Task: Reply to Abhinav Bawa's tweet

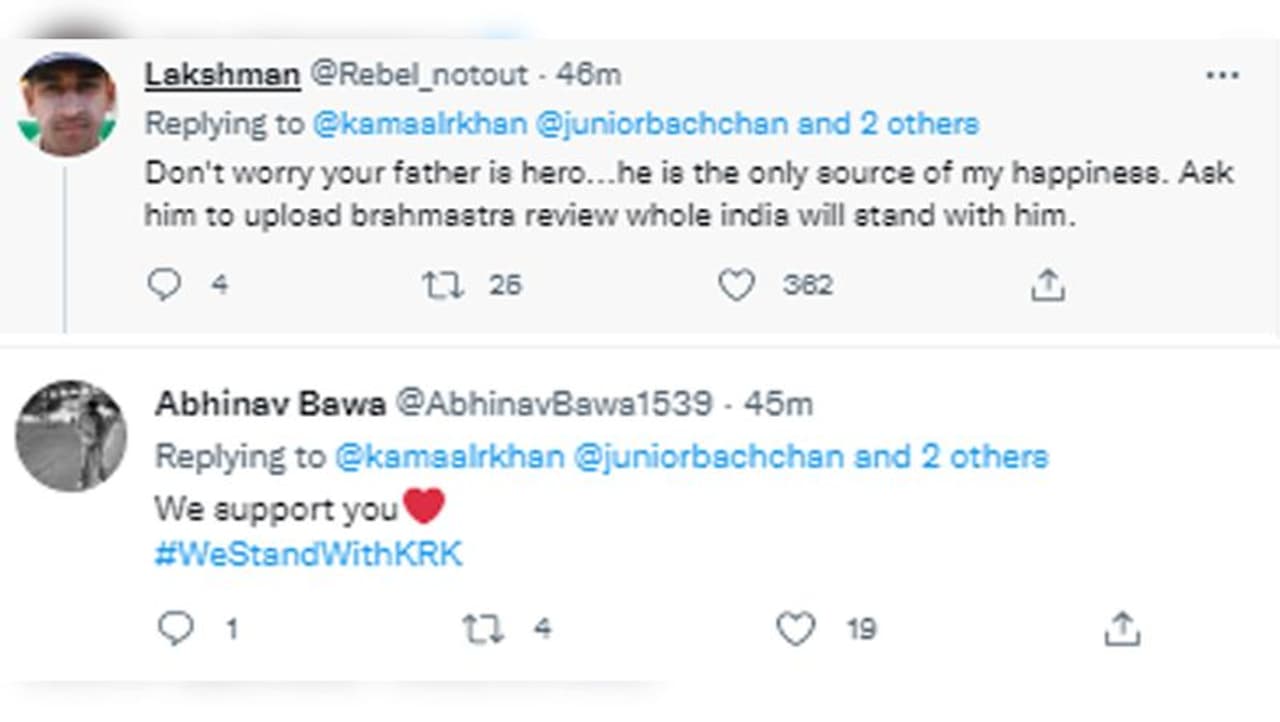Action: 176,629
